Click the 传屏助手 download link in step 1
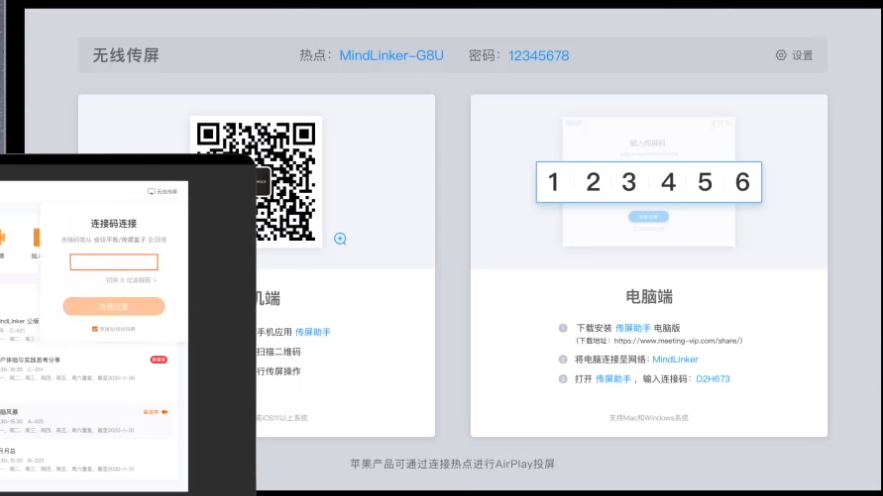The width and height of the screenshot is (883, 496). click(632, 328)
